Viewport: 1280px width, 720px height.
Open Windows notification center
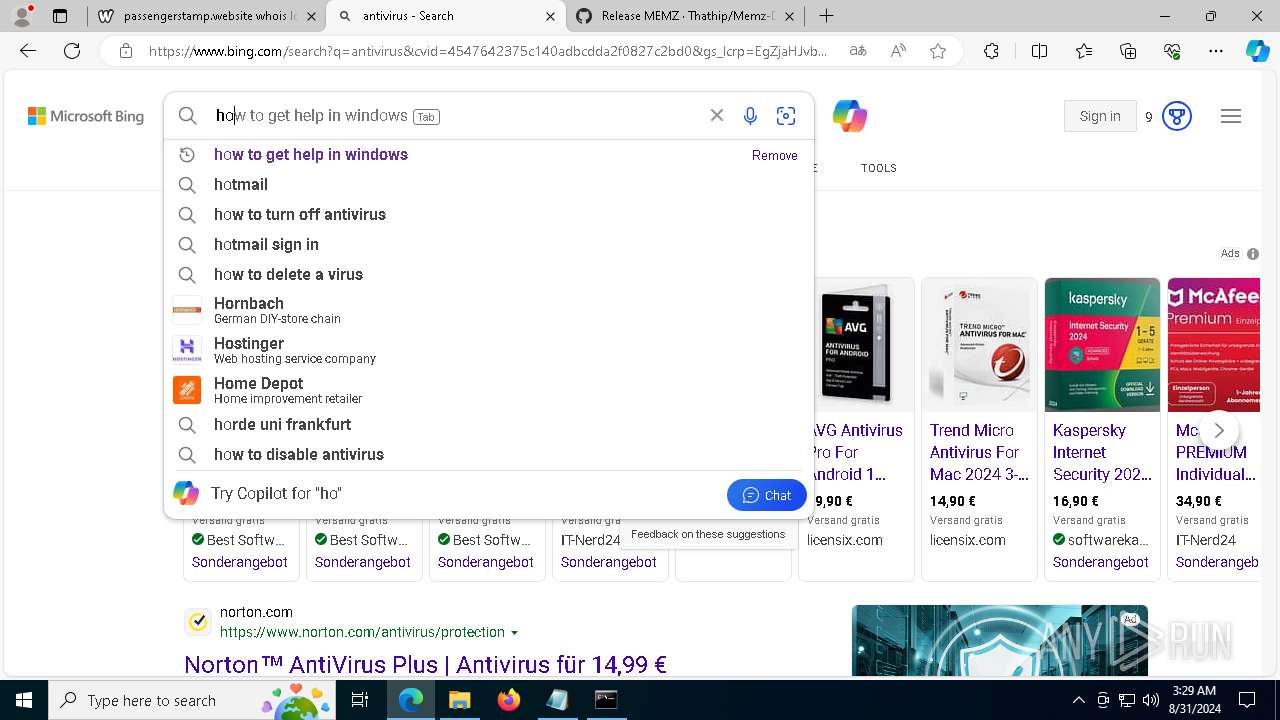tap(1247, 700)
